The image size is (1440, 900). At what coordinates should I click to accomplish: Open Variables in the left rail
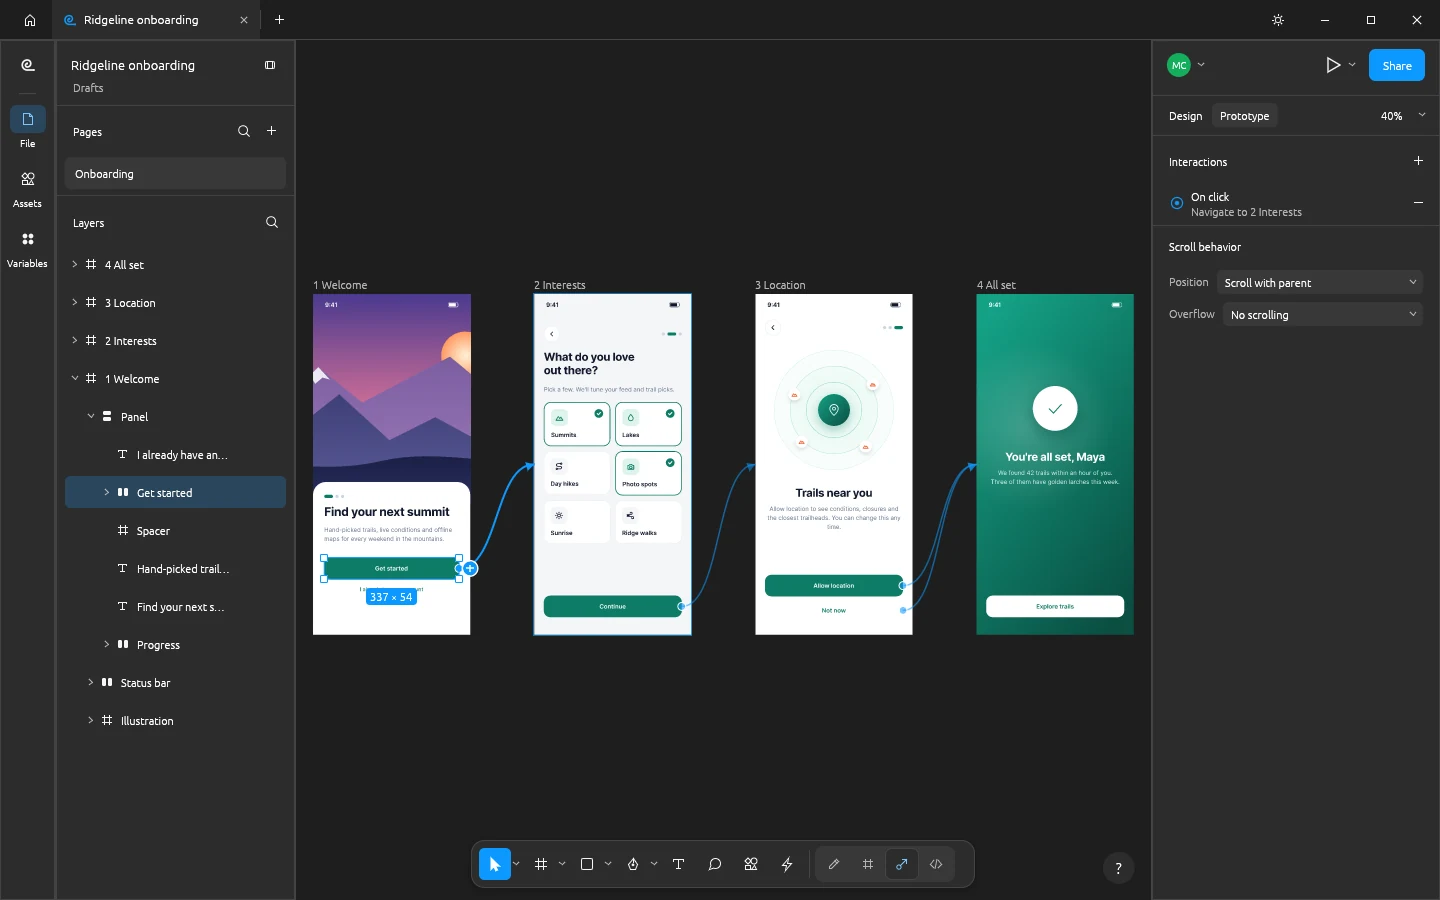tap(27, 248)
